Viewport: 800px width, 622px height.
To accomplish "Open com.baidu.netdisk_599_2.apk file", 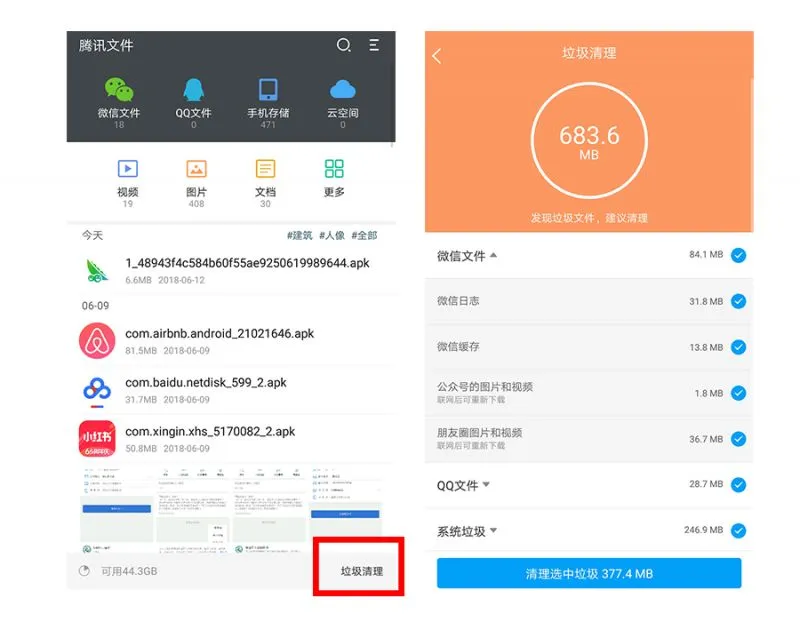I will coord(206,383).
